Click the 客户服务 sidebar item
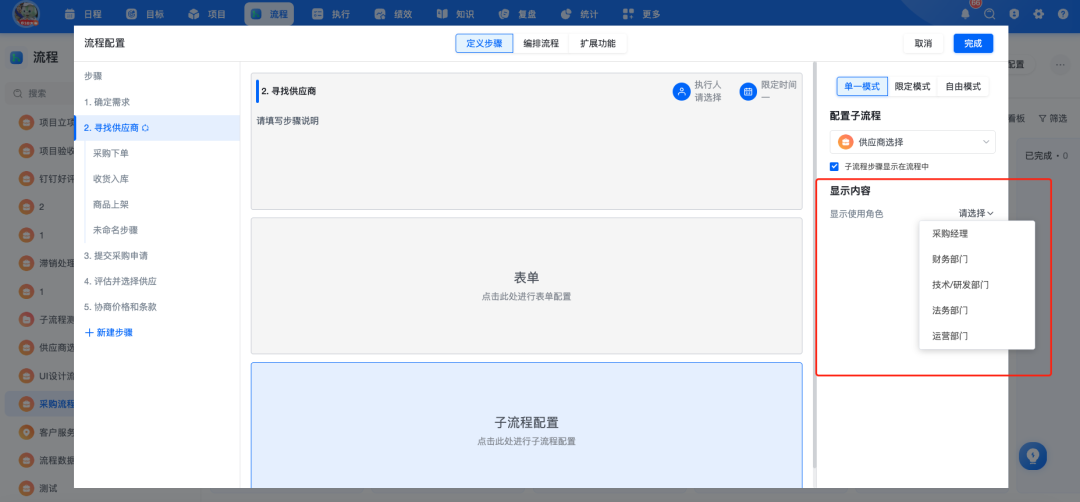This screenshot has width=1080, height=502. click(x=40, y=432)
